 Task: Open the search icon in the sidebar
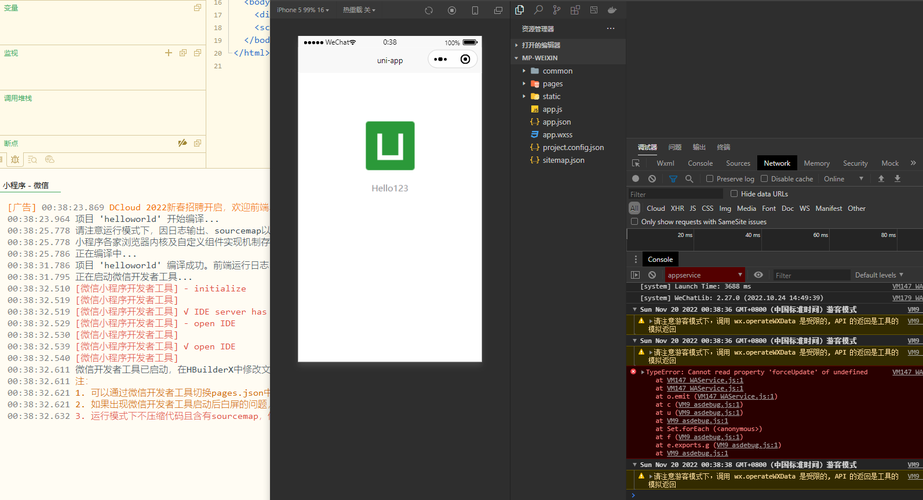538,10
